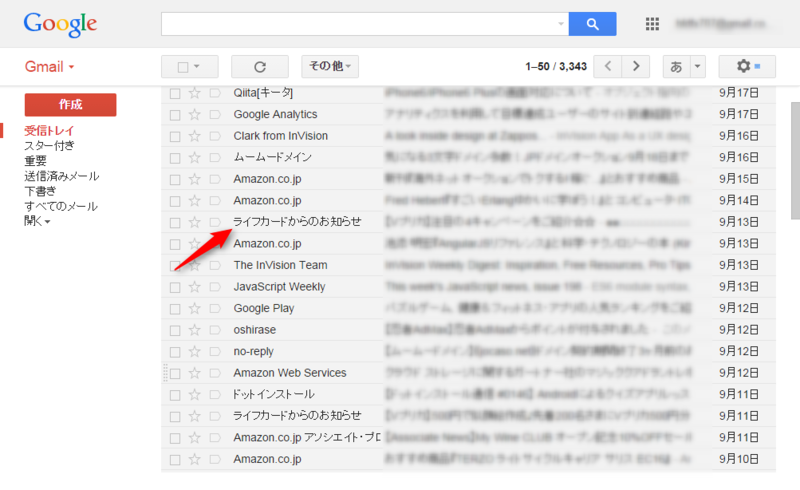Open the input tools dropdown arrow
The height and width of the screenshot is (490, 800).
[697, 66]
